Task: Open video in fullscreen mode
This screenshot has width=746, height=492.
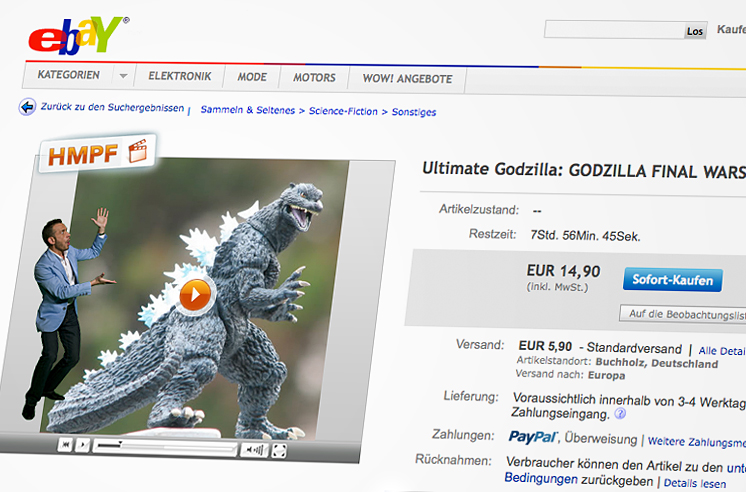Action: coord(279,451)
